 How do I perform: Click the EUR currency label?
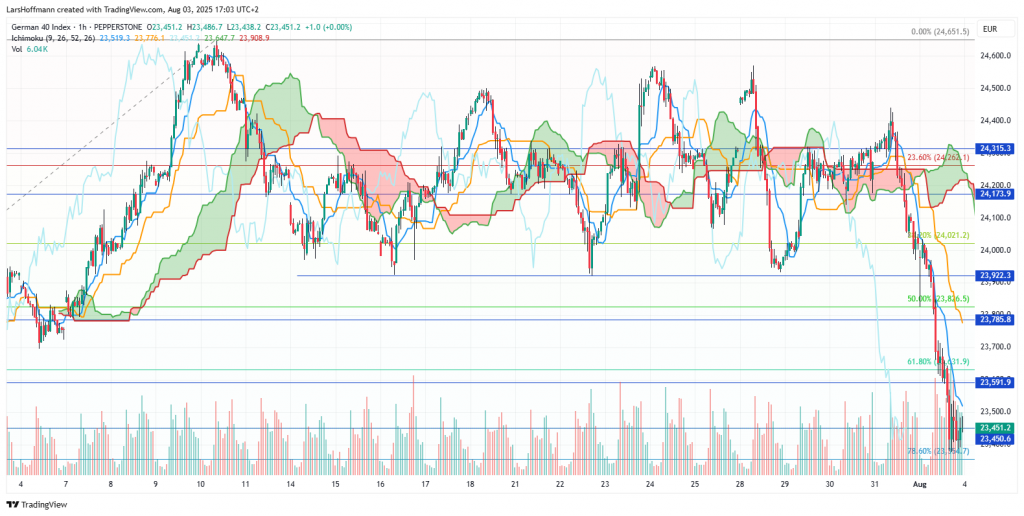tap(991, 30)
